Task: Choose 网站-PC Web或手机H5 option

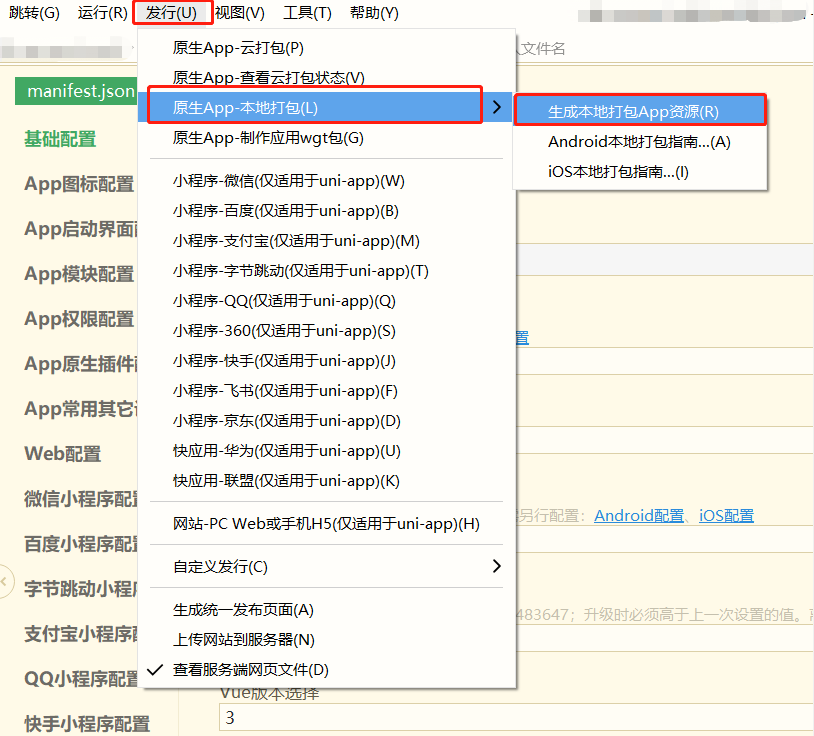Action: pos(326,524)
